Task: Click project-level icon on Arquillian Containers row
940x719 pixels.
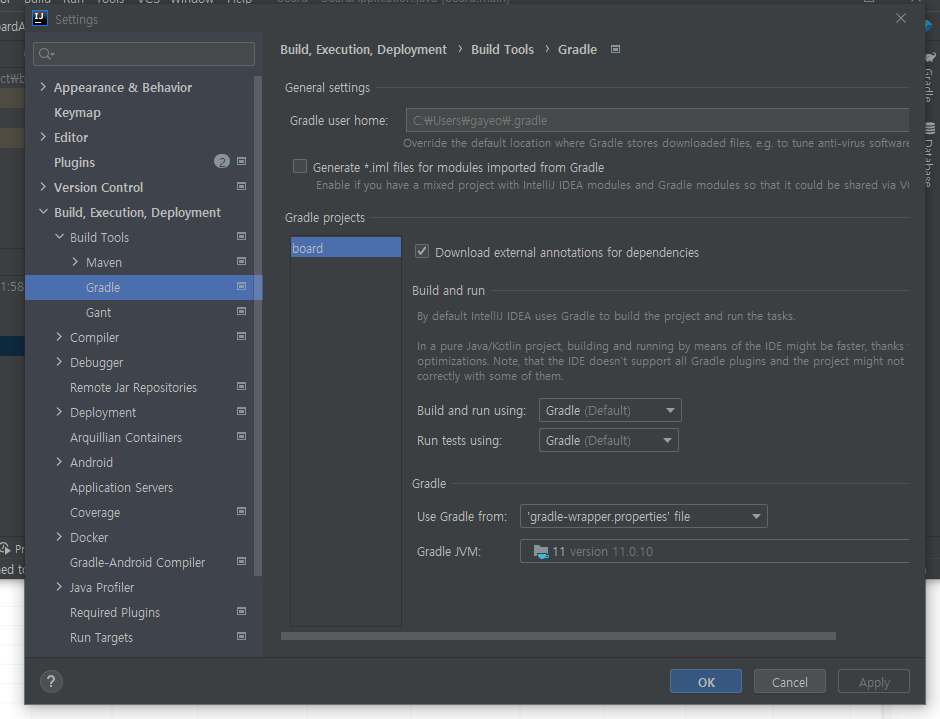Action: pyautogui.click(x=242, y=436)
